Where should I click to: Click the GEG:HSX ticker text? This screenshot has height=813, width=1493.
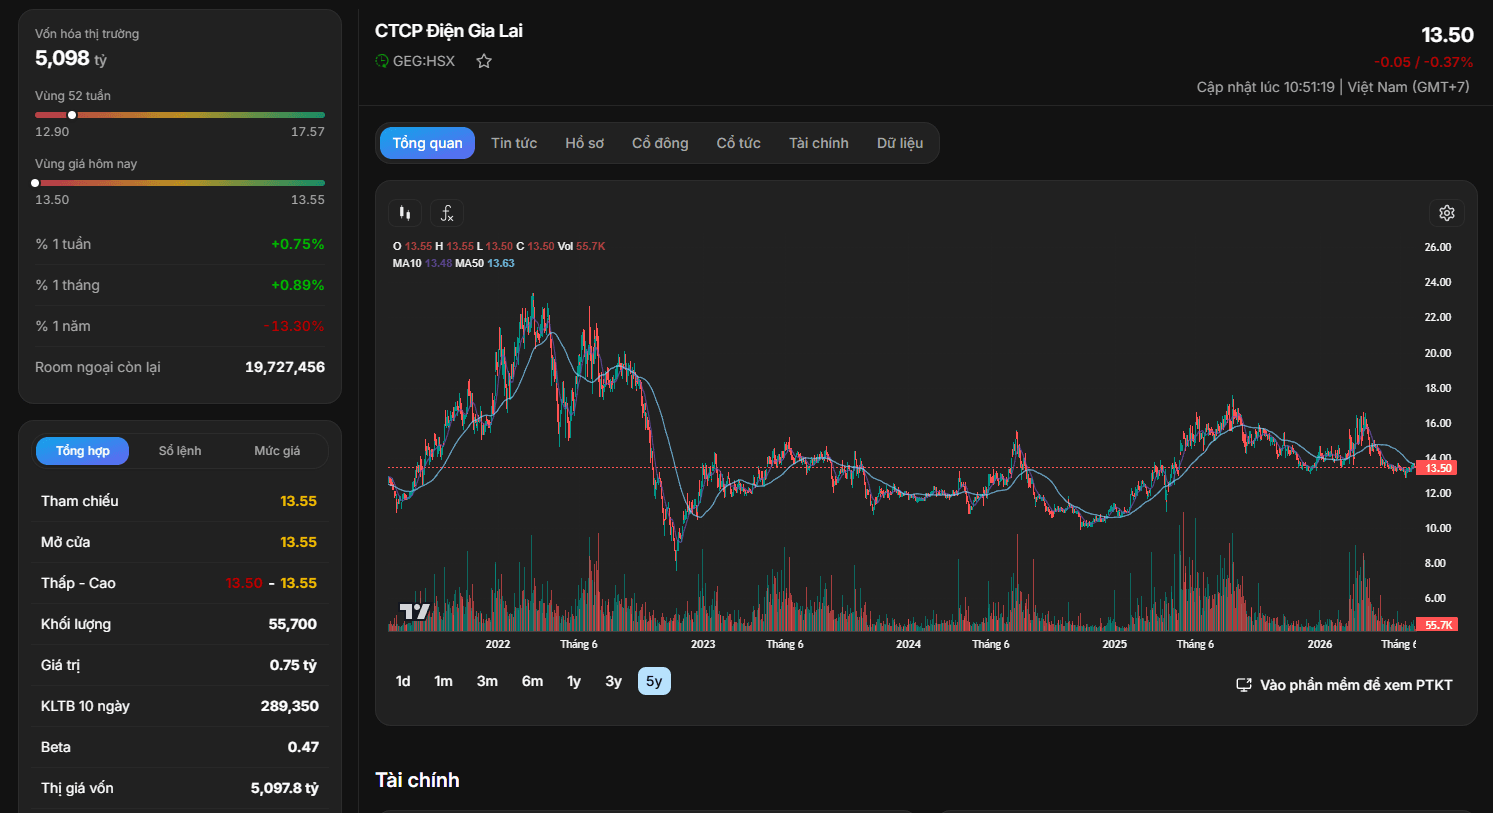424,61
